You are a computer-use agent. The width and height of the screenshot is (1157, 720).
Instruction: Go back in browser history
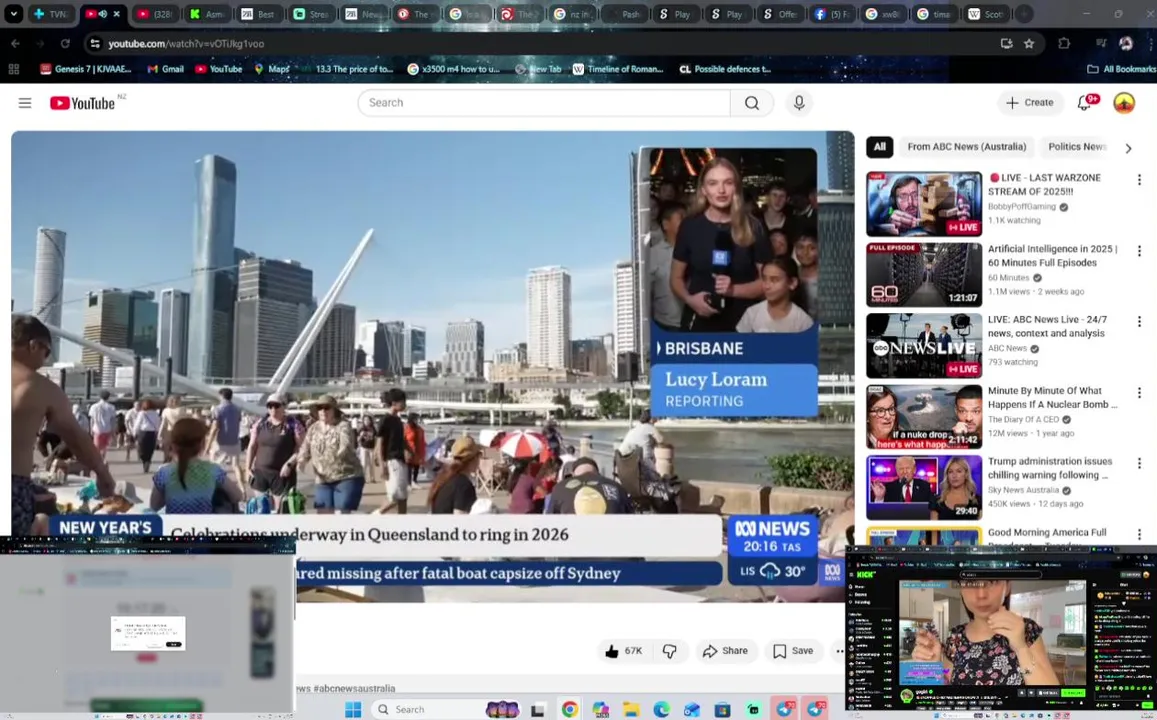point(15,44)
